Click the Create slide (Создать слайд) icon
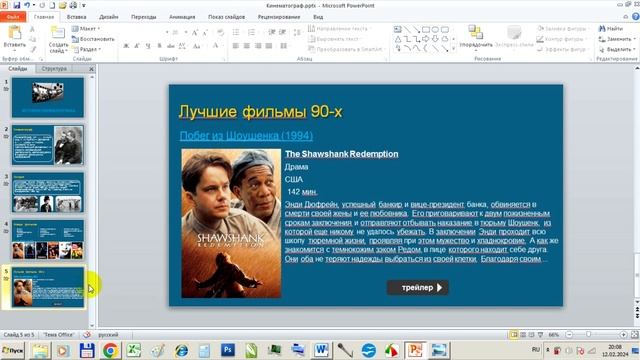The image size is (640, 360). click(x=58, y=33)
